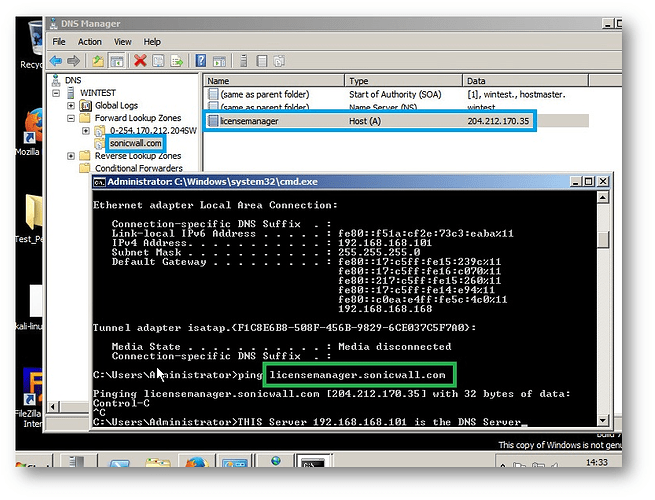Open the View menu

[122, 42]
